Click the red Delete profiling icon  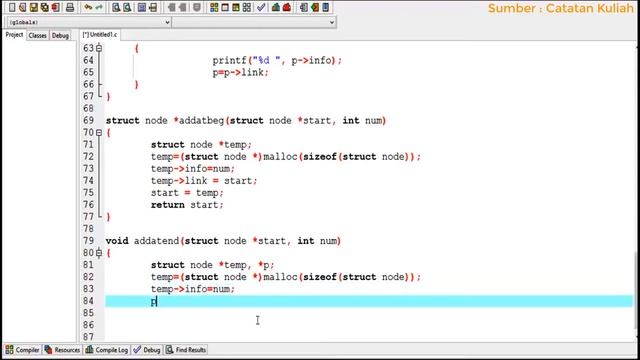click(287, 7)
